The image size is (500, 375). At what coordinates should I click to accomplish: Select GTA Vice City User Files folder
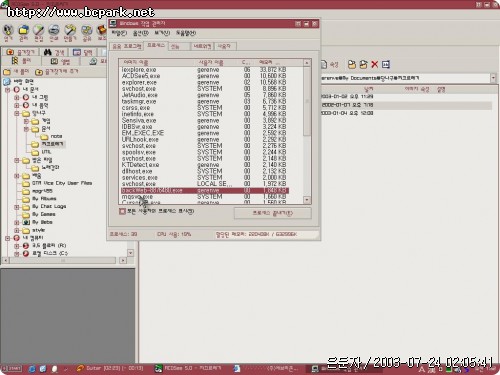click(62, 183)
